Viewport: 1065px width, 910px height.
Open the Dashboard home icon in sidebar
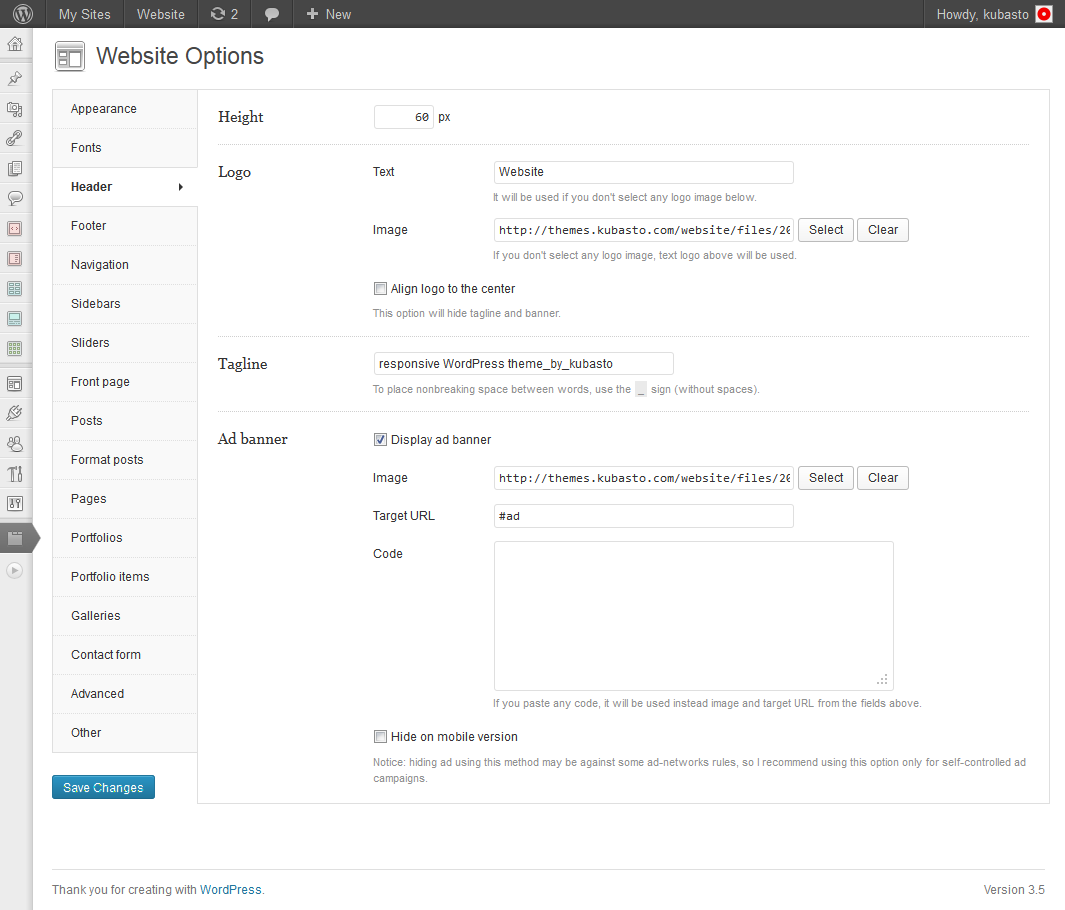pos(15,44)
